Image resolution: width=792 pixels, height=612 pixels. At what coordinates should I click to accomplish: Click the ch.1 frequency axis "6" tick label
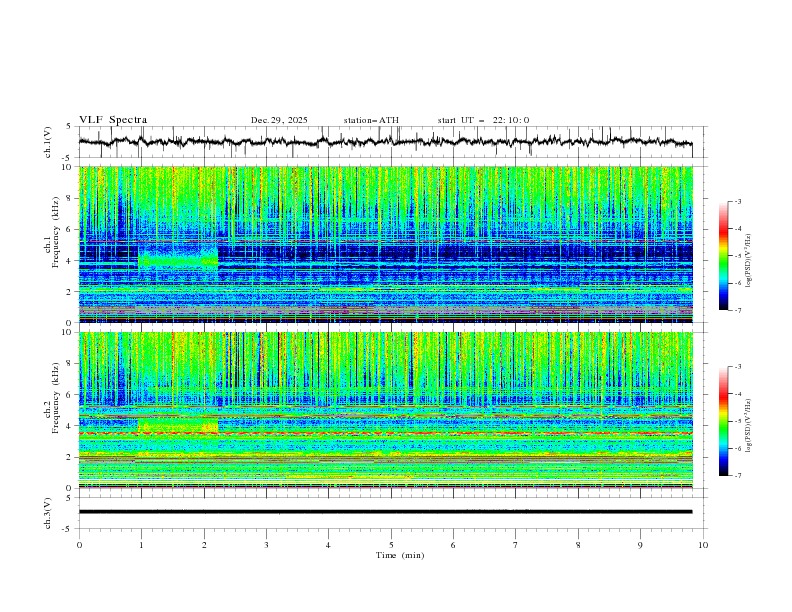(x=71, y=229)
